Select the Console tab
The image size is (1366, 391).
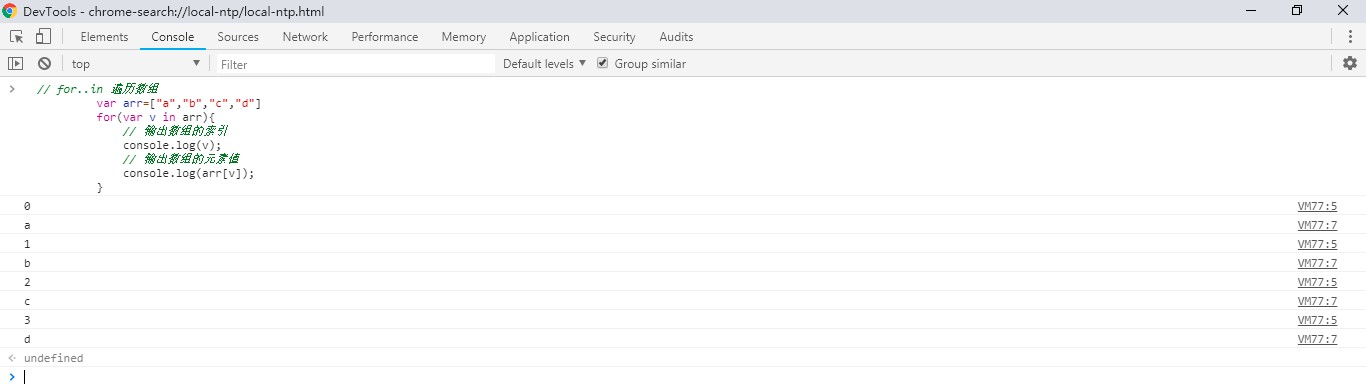(x=173, y=37)
